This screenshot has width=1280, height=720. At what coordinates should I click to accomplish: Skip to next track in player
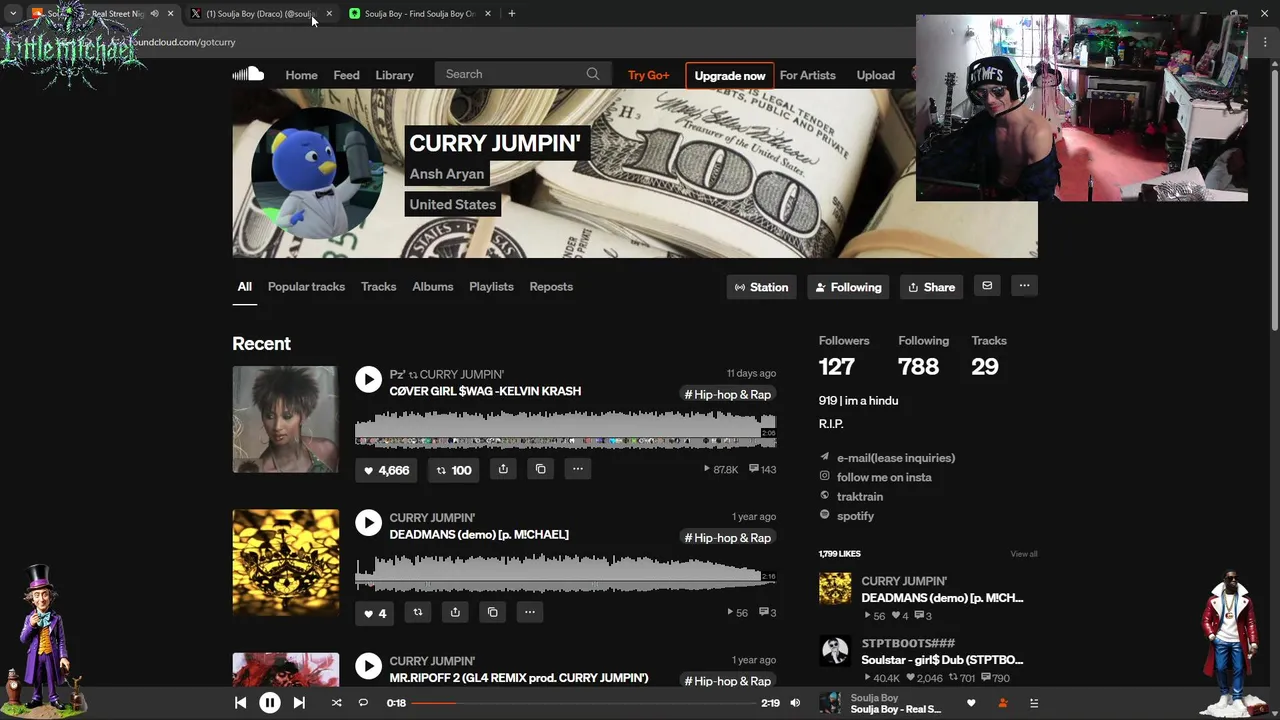coord(299,703)
